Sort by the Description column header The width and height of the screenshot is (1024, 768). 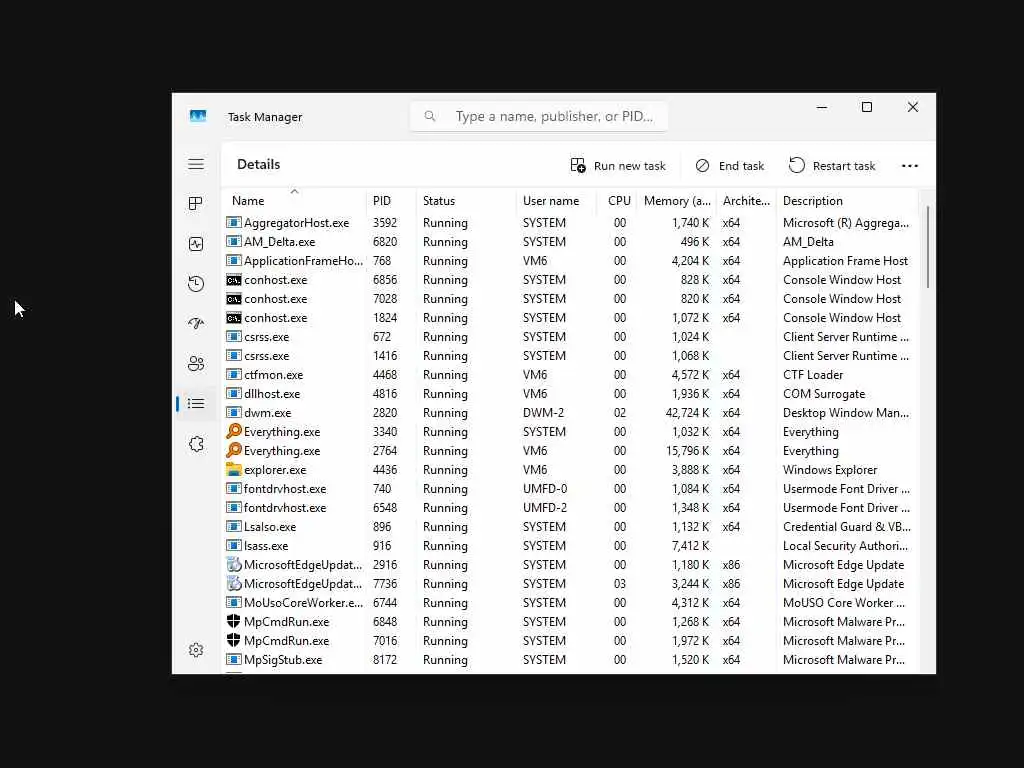point(847,200)
